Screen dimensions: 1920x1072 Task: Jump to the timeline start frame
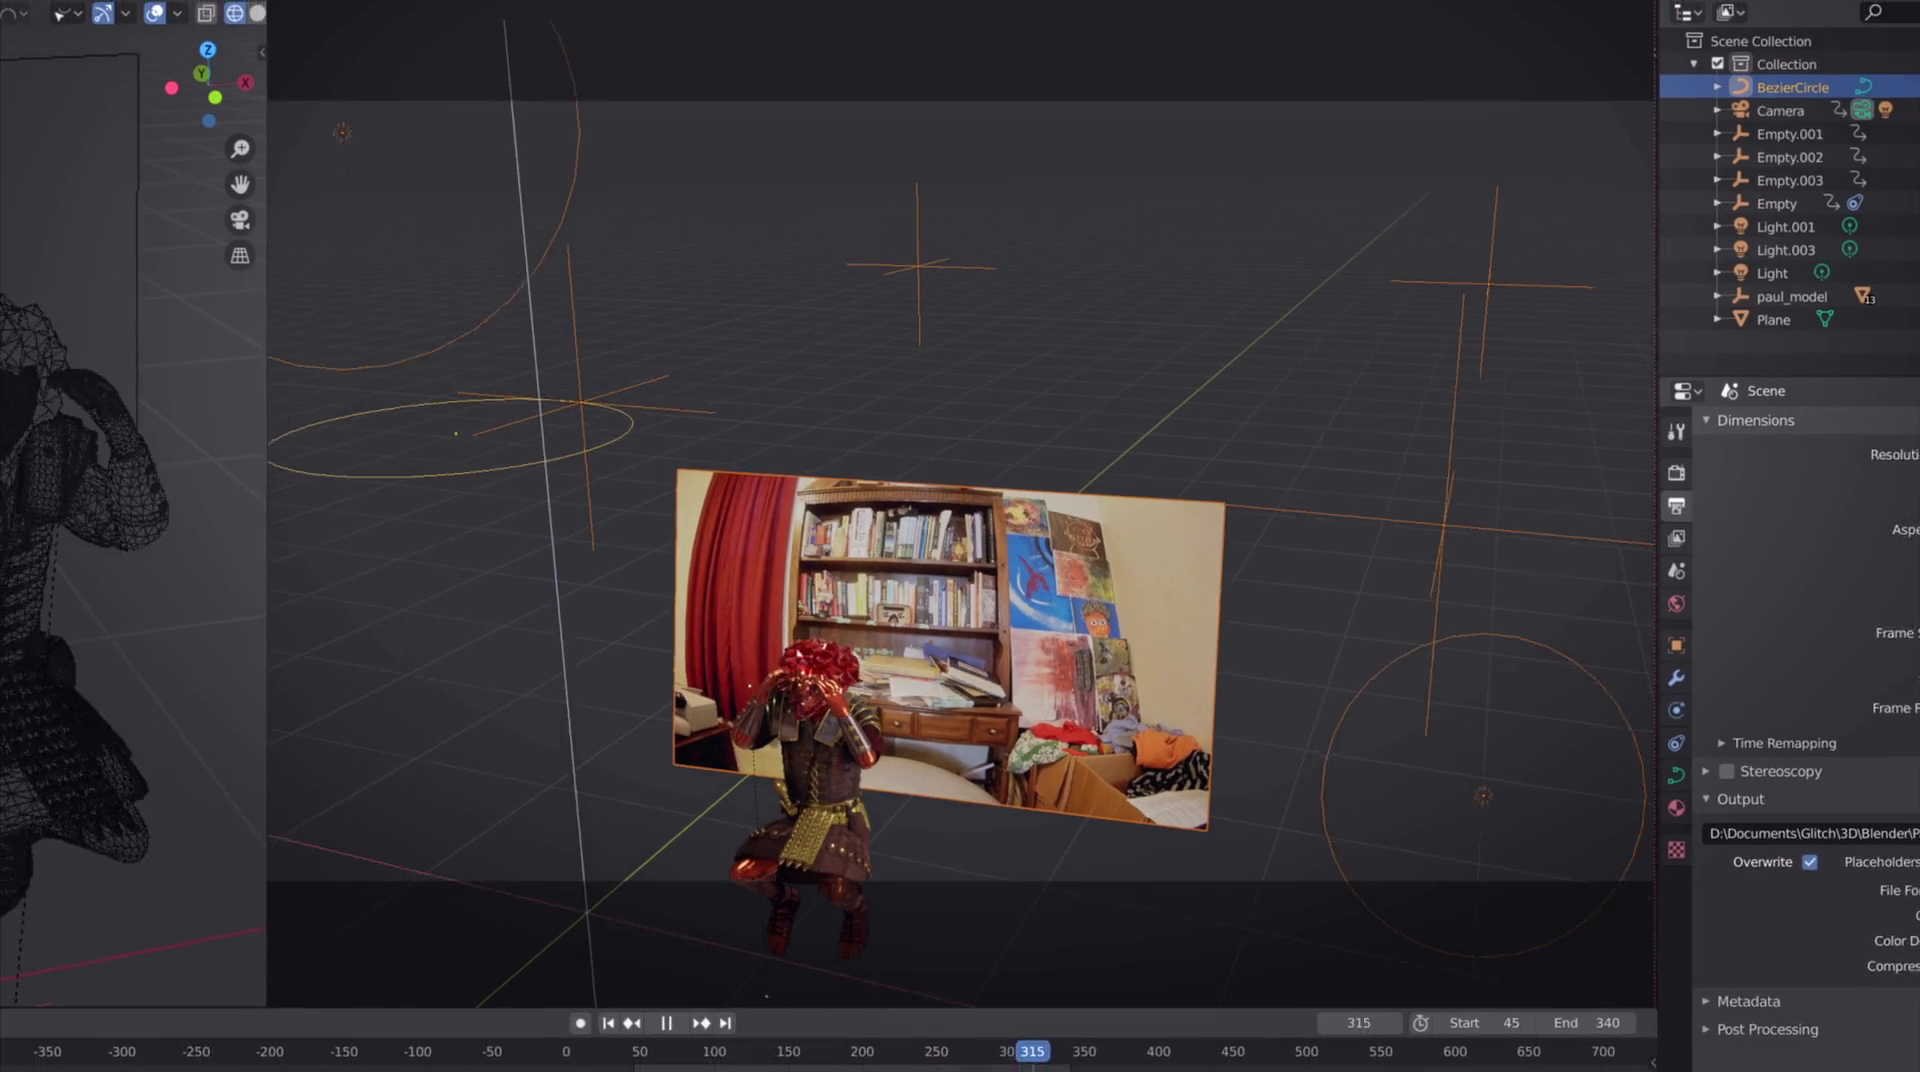point(608,1023)
